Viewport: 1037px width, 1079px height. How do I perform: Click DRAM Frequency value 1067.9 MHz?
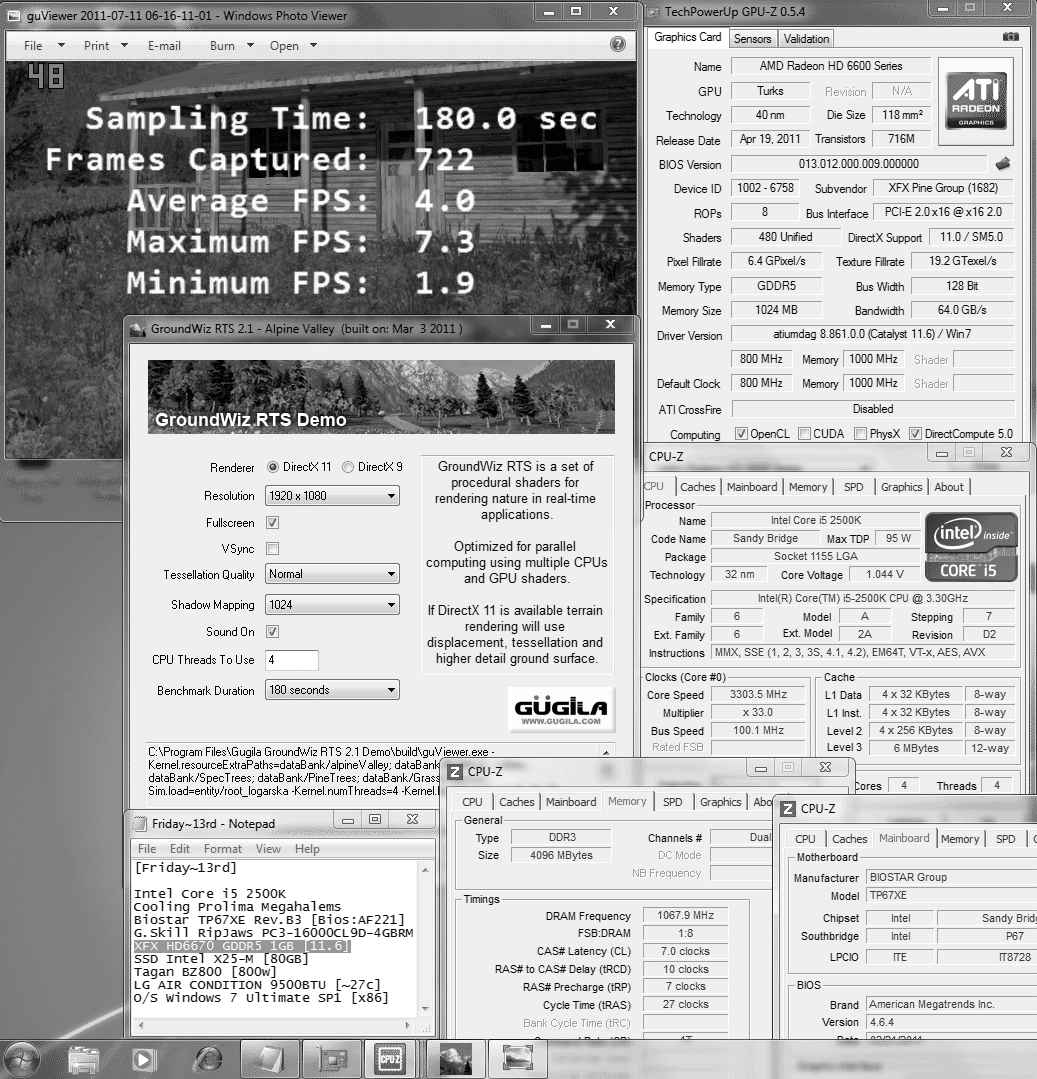point(685,915)
